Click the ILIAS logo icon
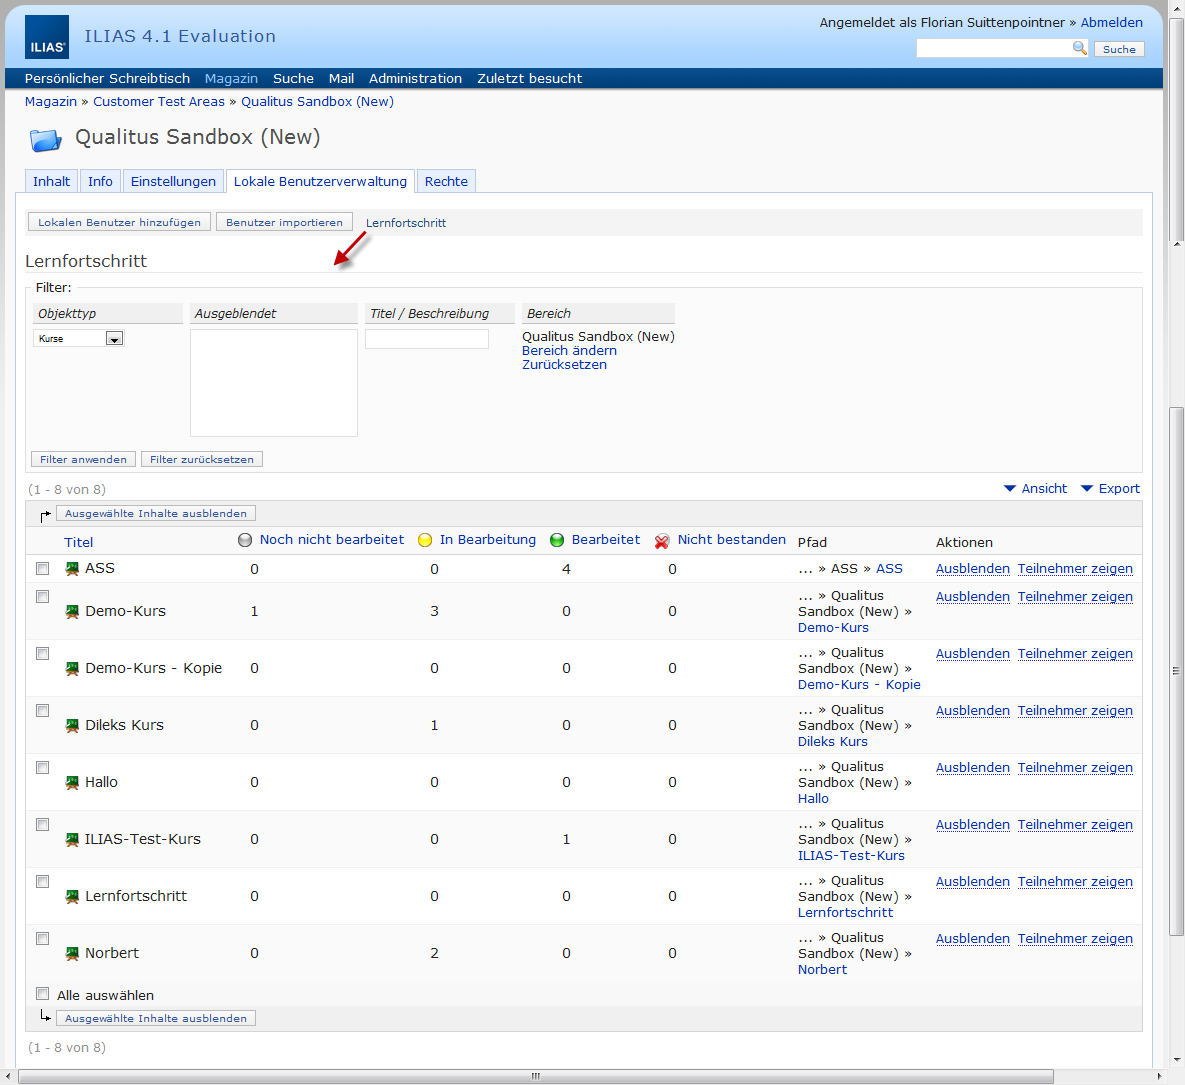1185x1085 pixels. 47,38
